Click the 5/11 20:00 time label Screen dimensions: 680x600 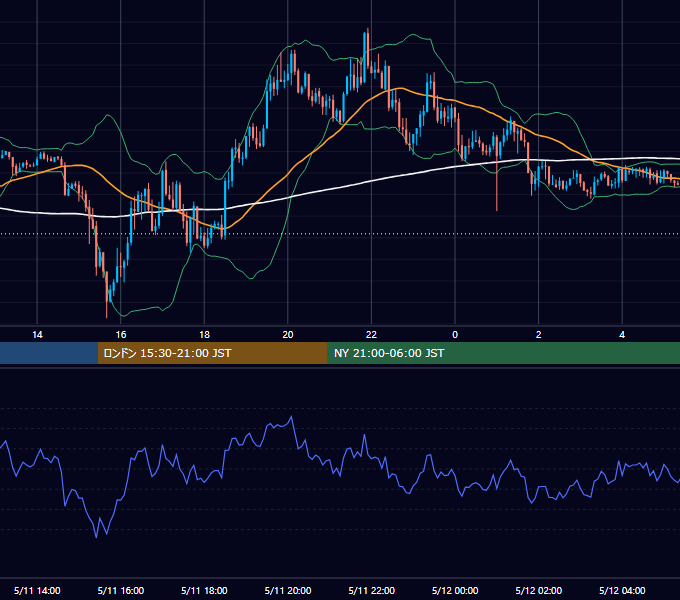pyautogui.click(x=288, y=590)
